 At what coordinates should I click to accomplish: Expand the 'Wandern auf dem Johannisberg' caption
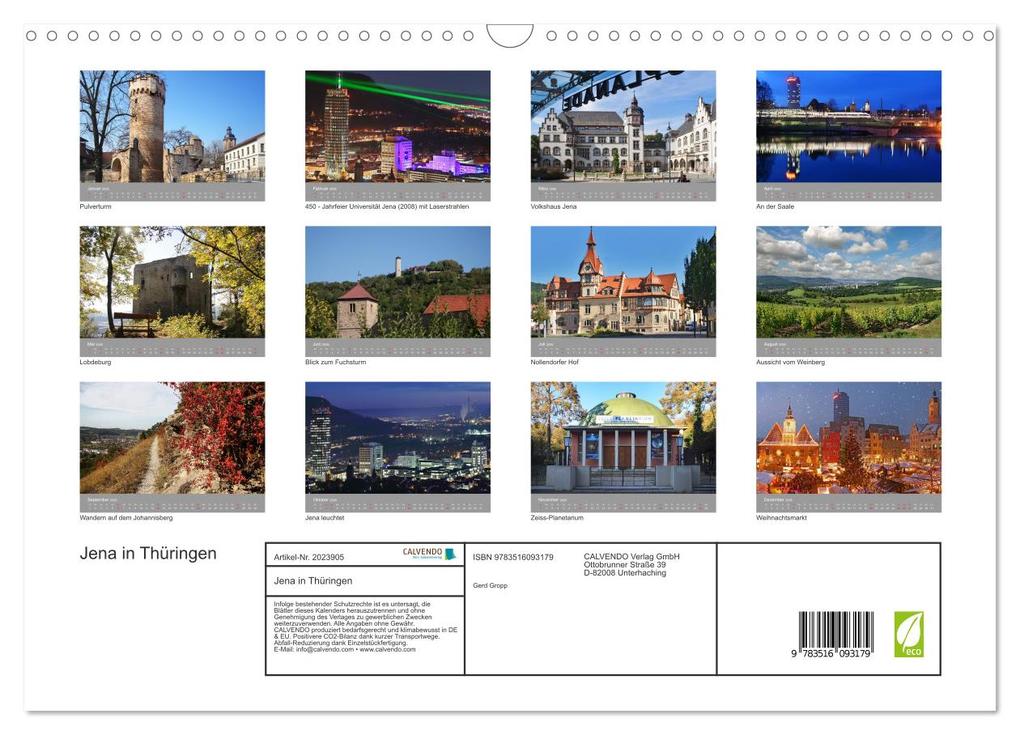click(129, 518)
